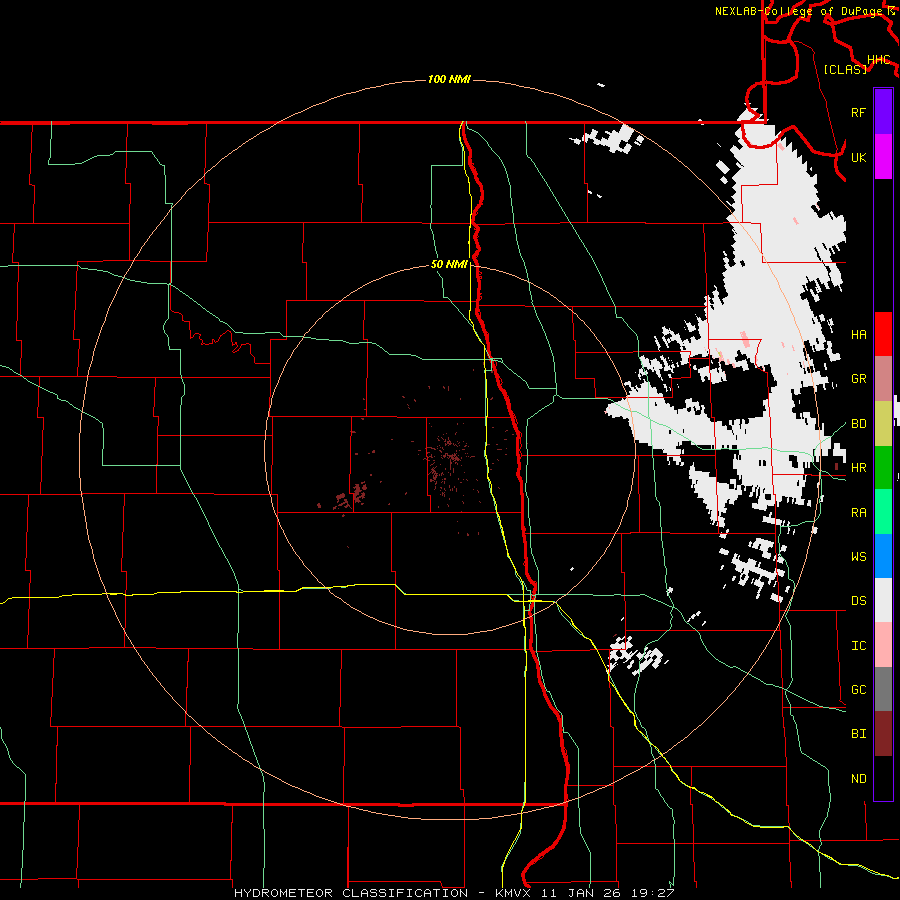Click the WS blue legend swatch
This screenshot has width=900, height=900.
click(883, 556)
